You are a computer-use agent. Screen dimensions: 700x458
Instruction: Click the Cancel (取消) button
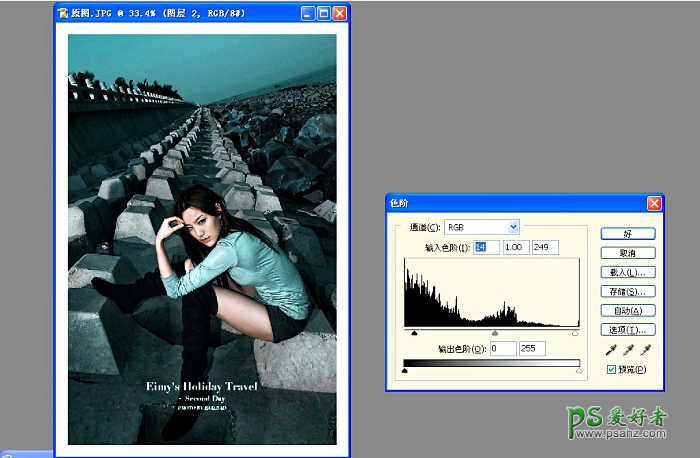(627, 253)
